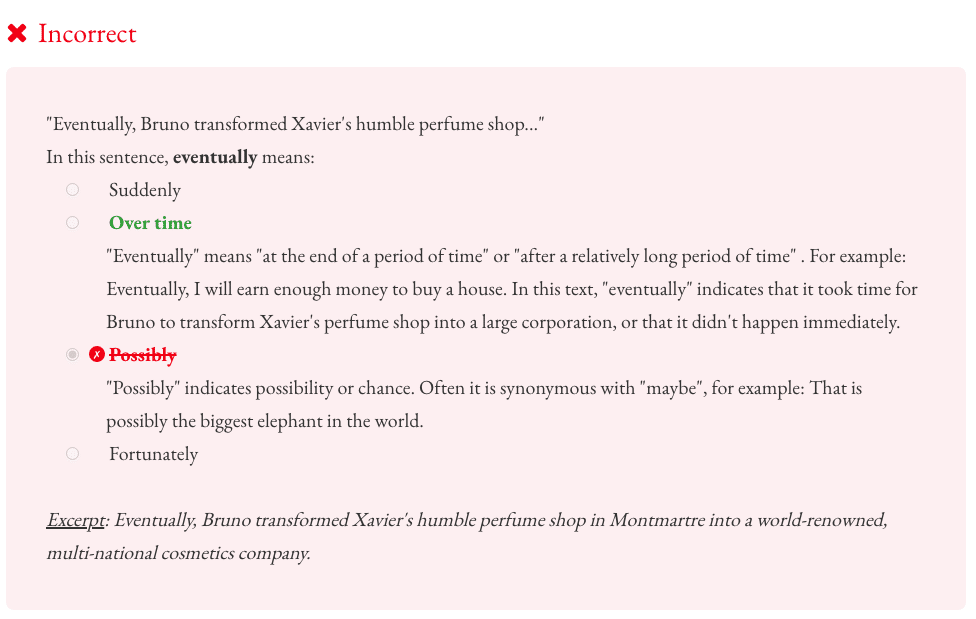Click the quoted sentence at the panel top
976x619 pixels.
[x=295, y=125]
